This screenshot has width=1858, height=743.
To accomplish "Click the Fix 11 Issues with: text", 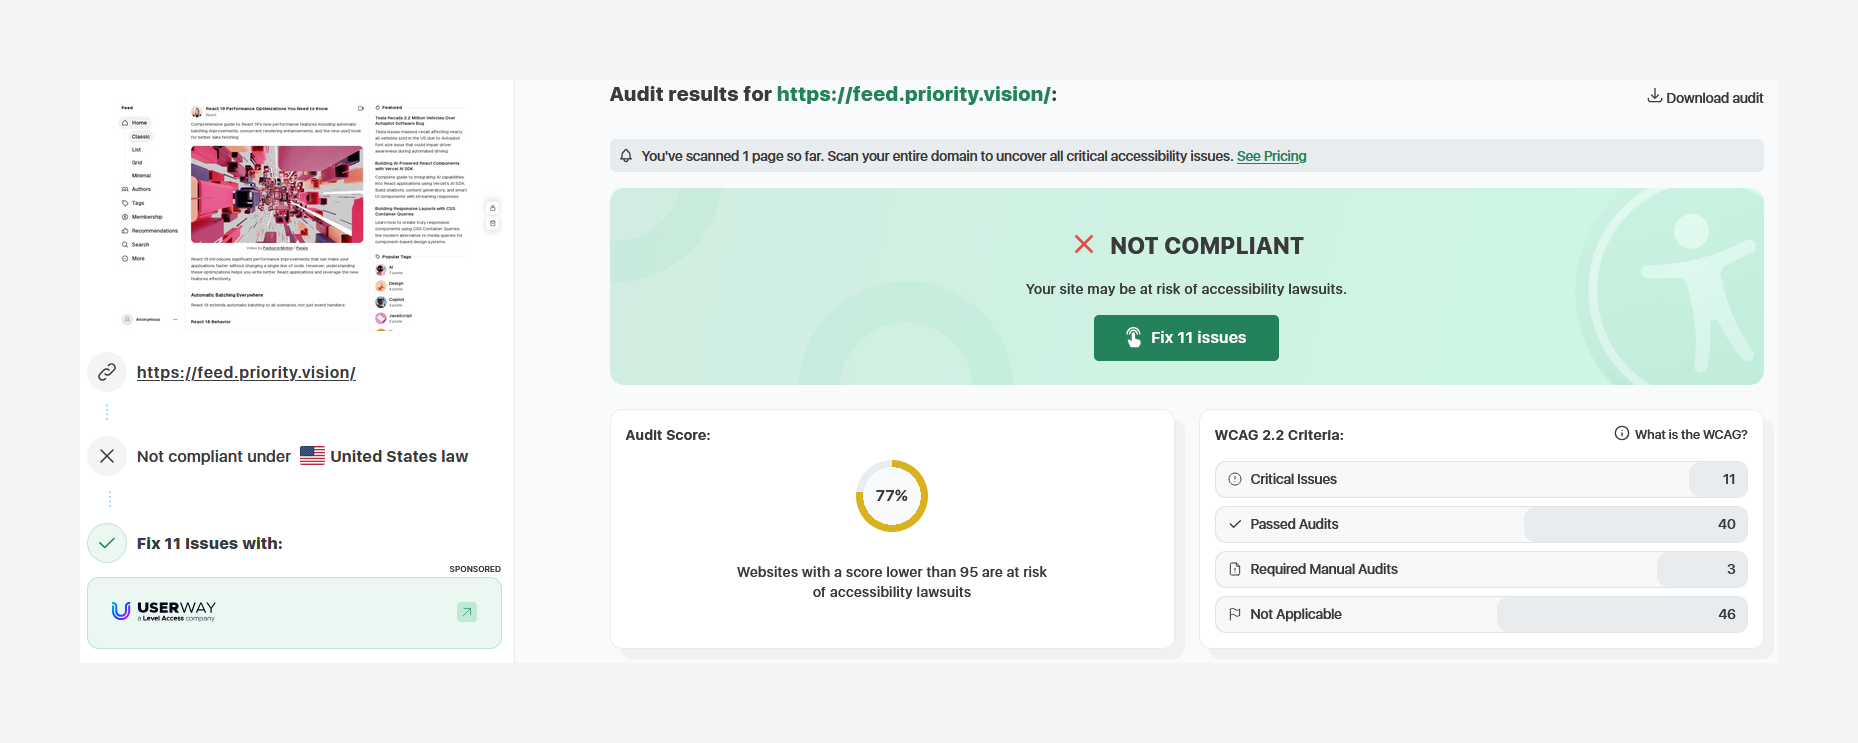I will pyautogui.click(x=210, y=544).
